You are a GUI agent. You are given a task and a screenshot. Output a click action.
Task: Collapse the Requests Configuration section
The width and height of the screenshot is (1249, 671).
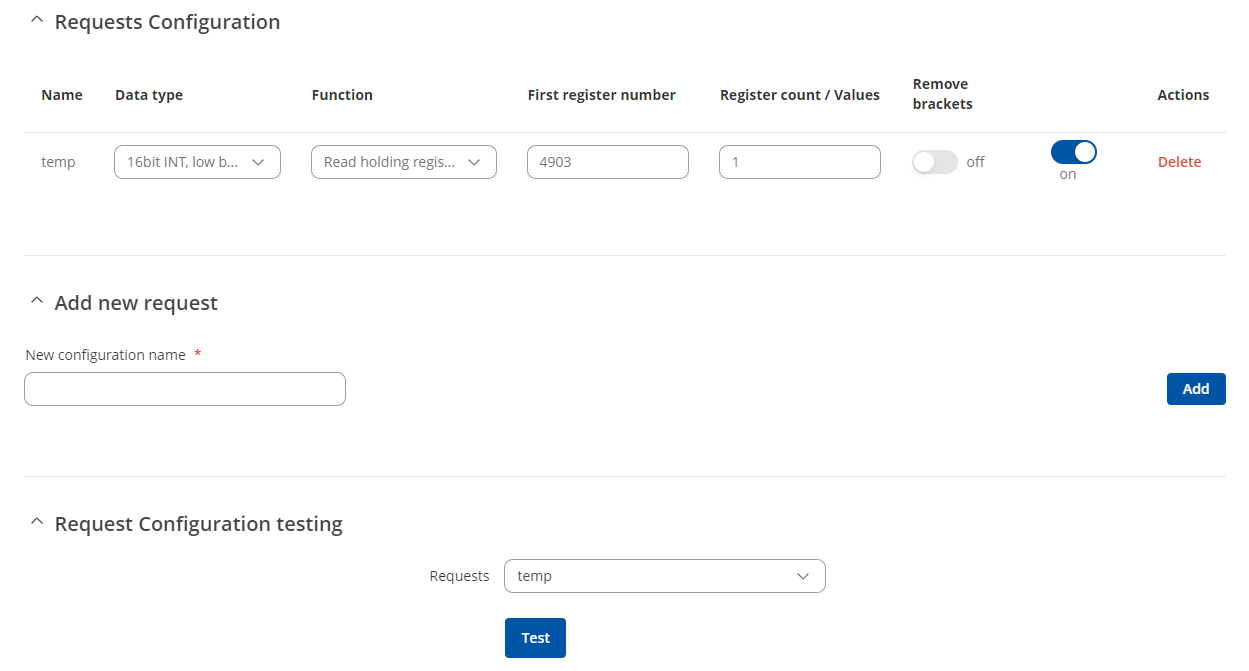pos(37,21)
